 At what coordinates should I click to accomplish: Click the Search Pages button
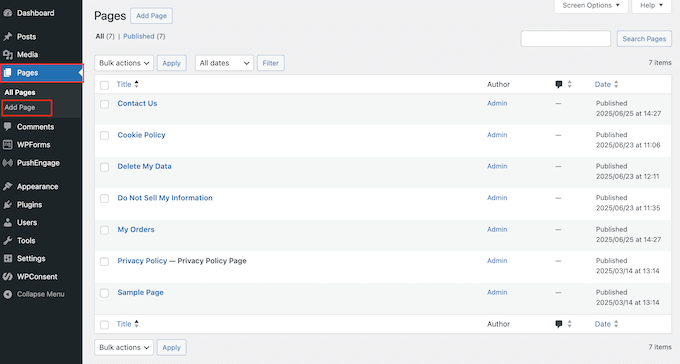point(644,39)
